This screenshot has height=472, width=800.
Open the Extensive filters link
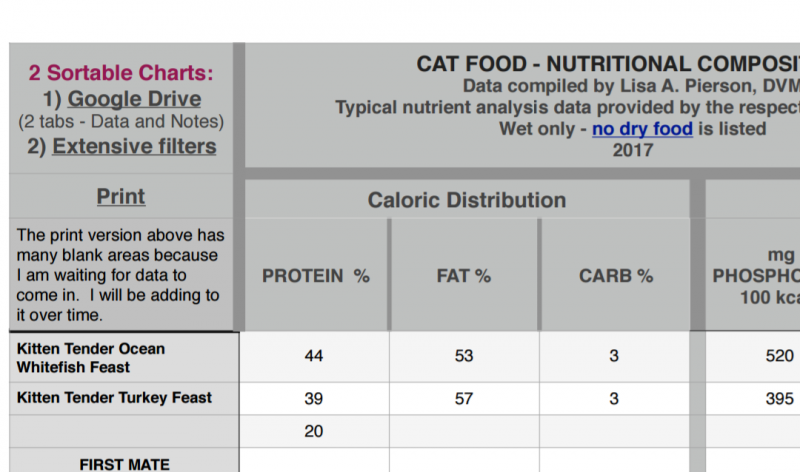134,146
